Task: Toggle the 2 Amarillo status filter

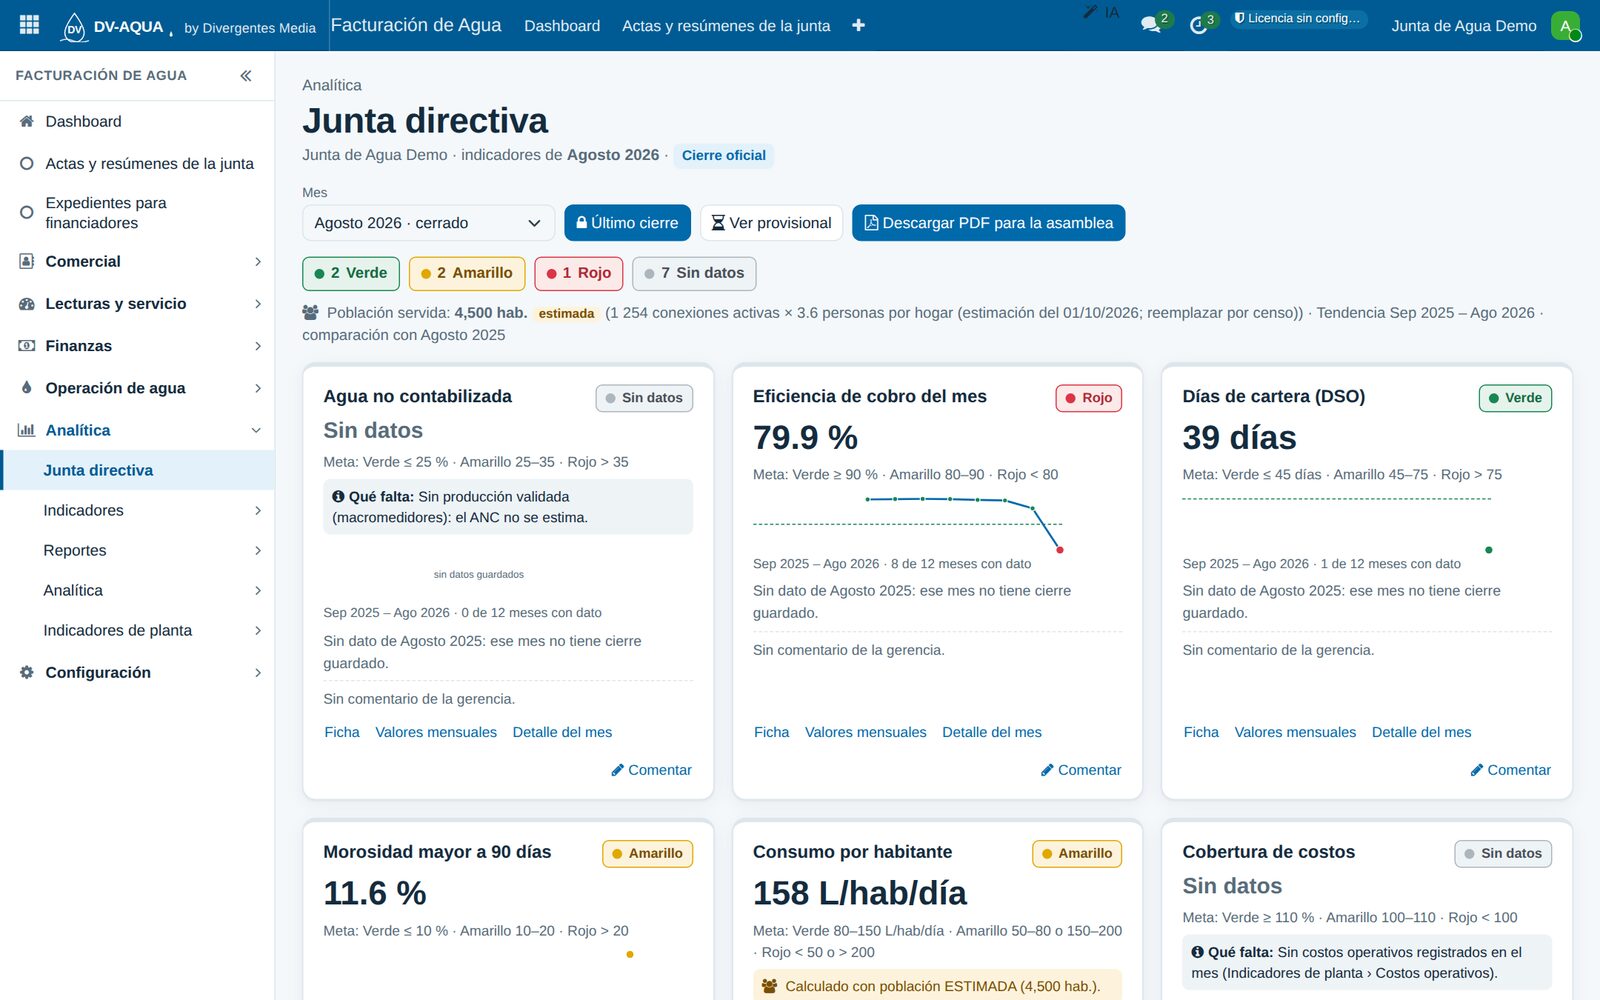Action: pos(467,273)
